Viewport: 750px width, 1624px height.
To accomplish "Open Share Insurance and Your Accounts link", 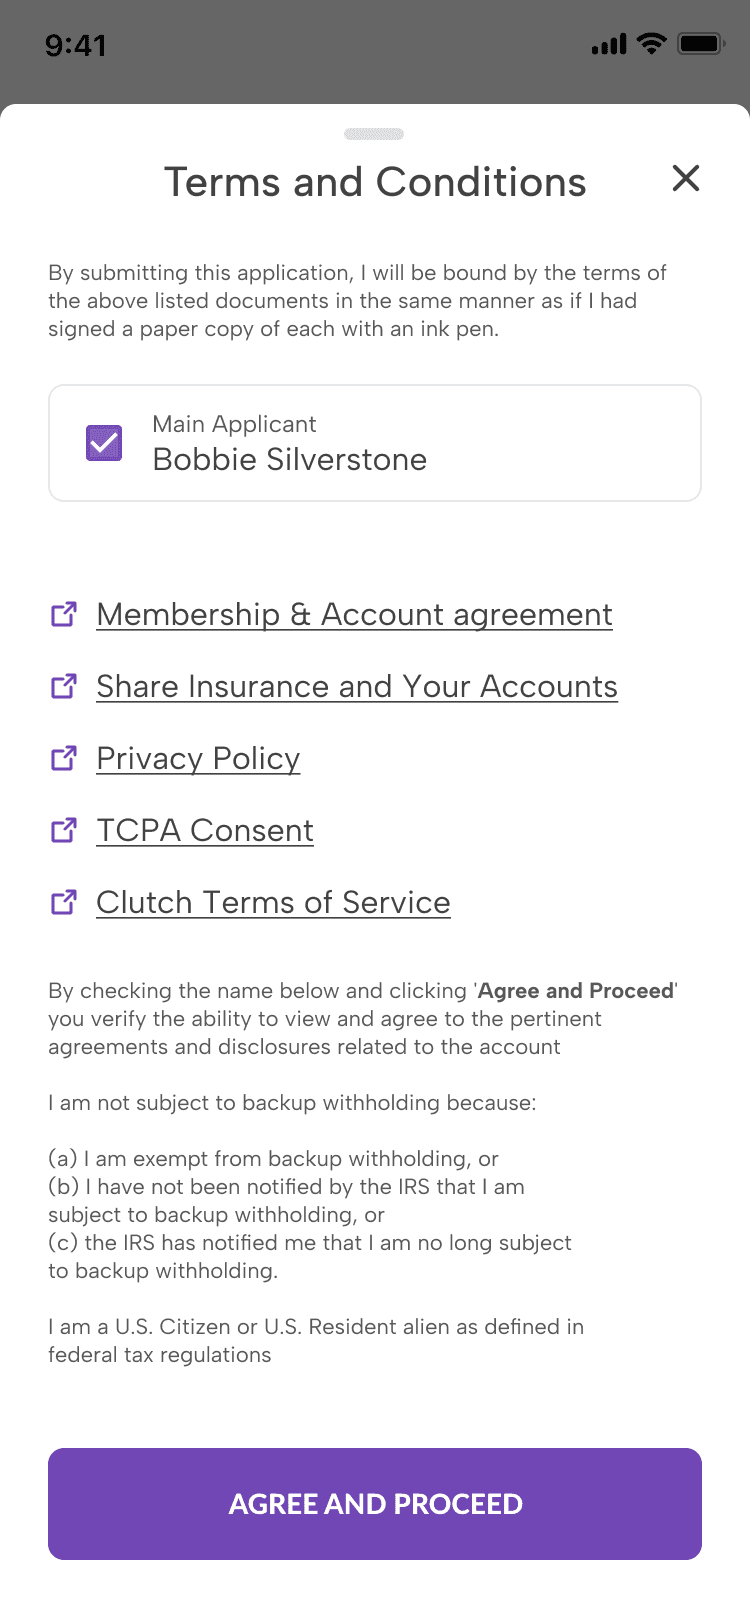I will click(x=357, y=686).
